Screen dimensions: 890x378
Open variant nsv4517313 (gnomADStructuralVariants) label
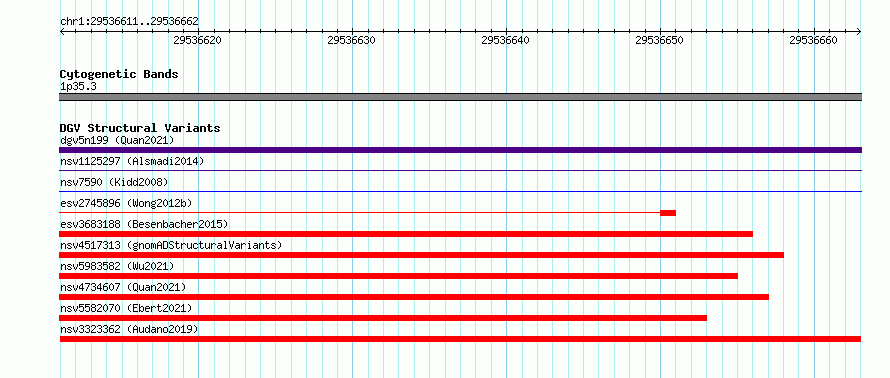pos(171,245)
